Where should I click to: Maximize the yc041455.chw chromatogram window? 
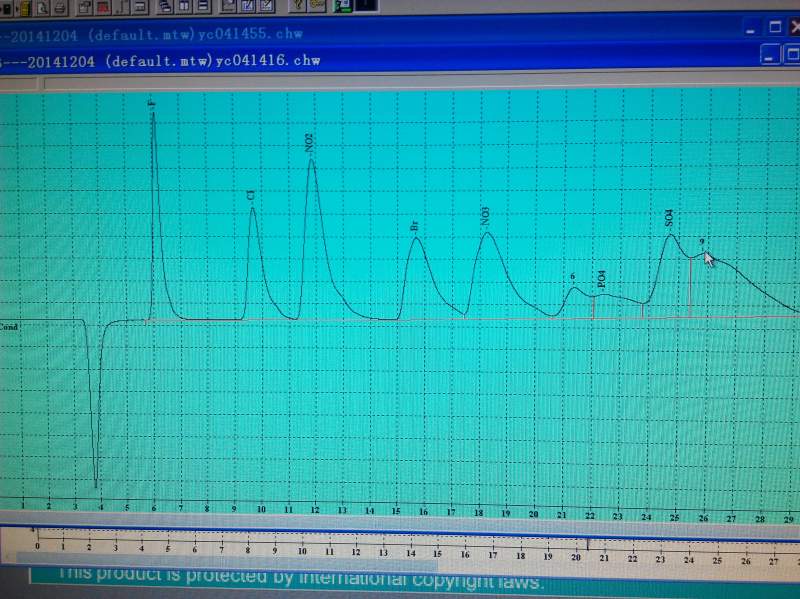(775, 27)
